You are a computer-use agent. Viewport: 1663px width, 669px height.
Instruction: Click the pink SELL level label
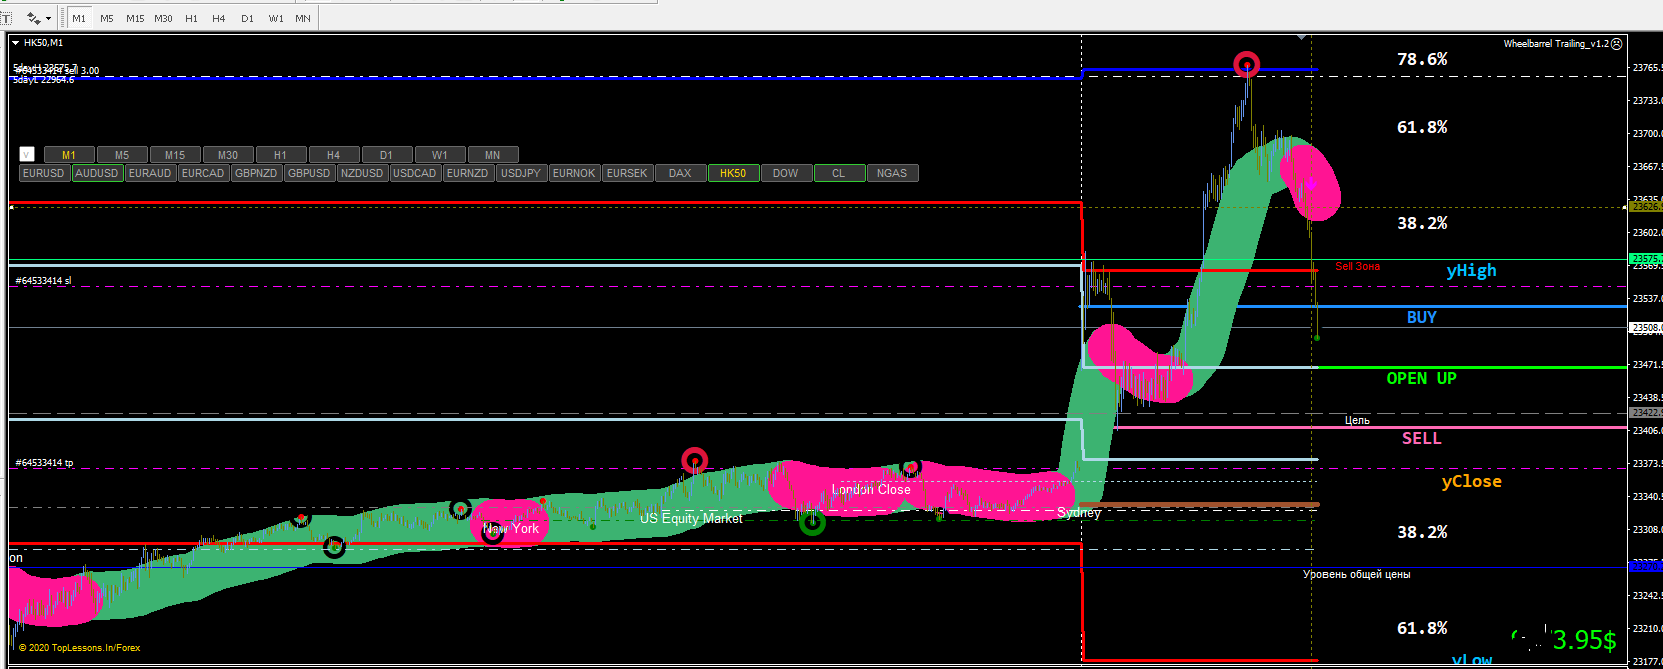pos(1421,439)
